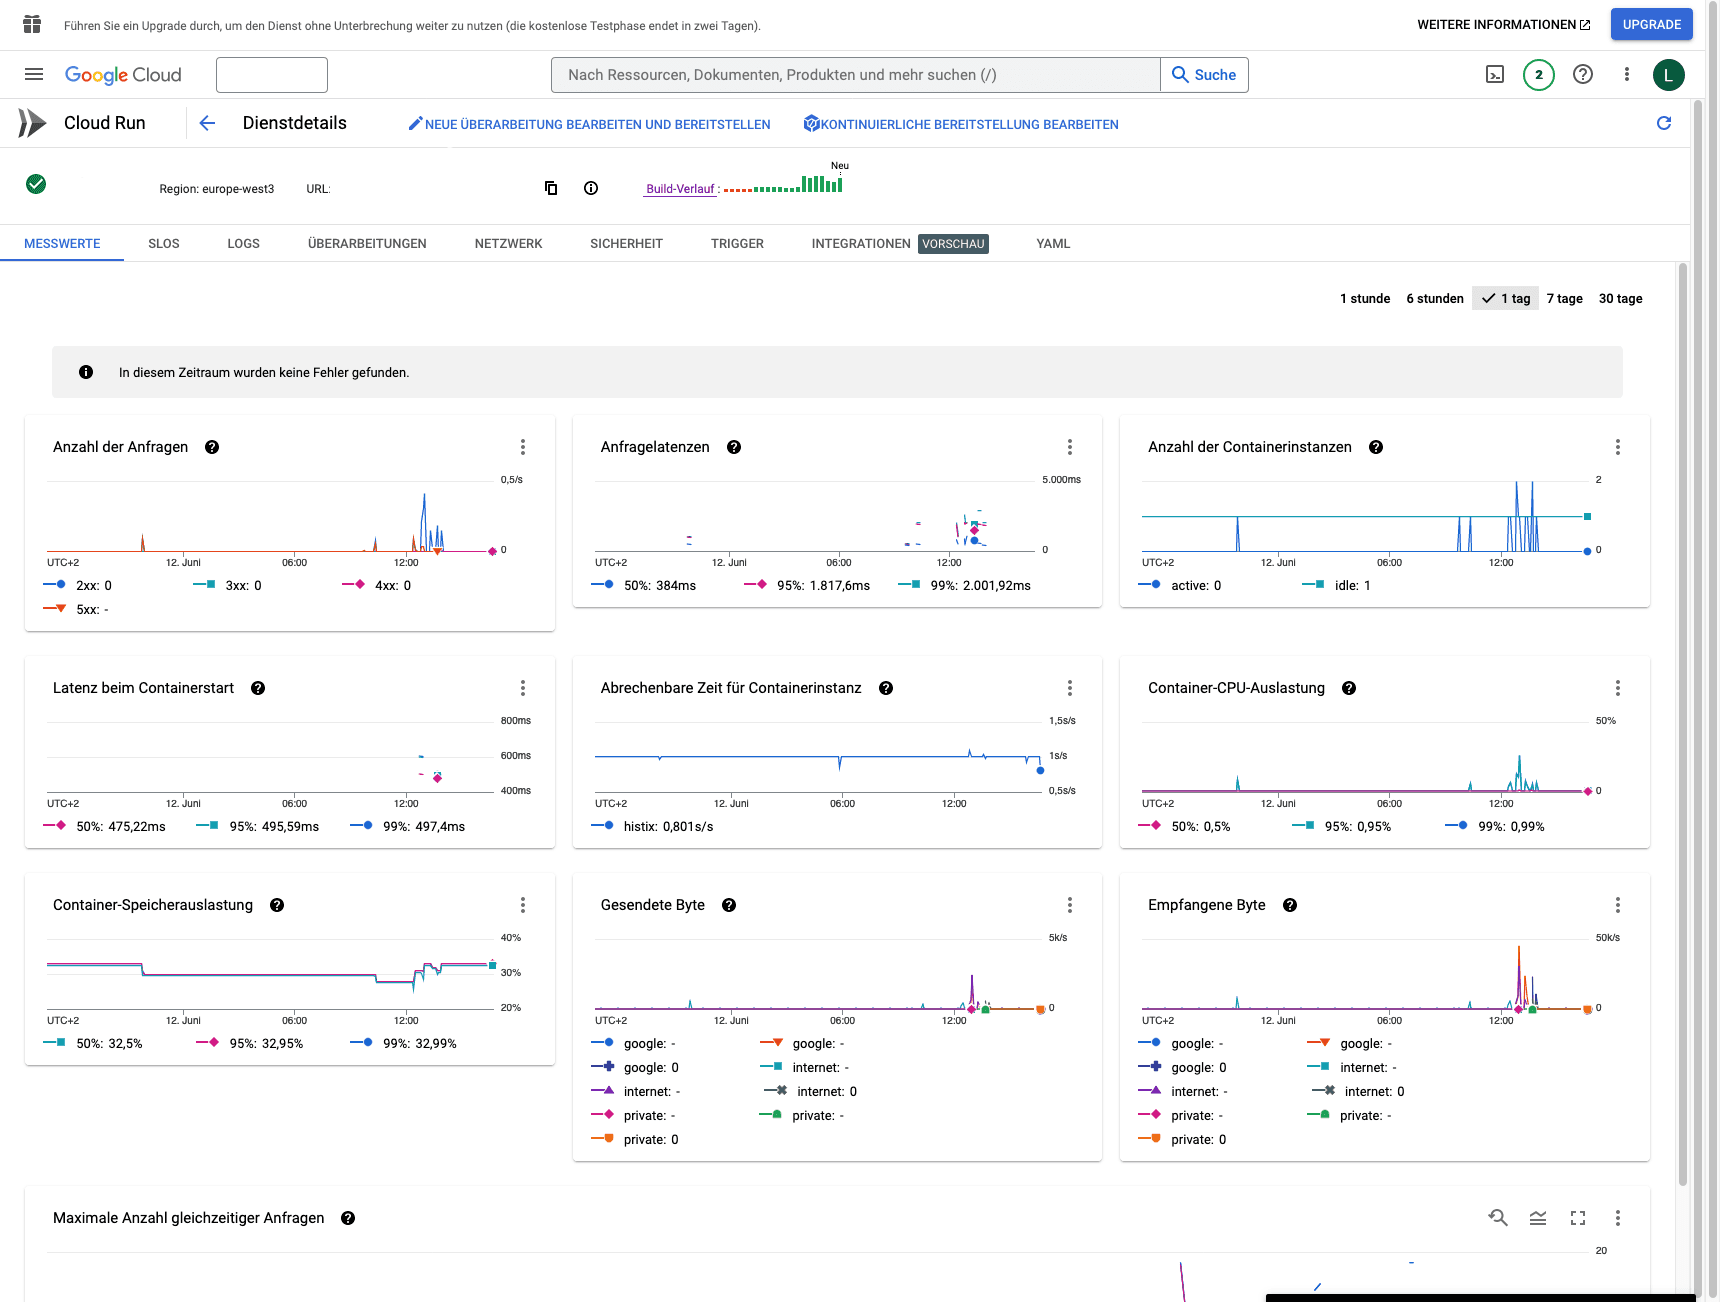Expand the Maximale Anzahl chart to fullscreen
Image resolution: width=1720 pixels, height=1302 pixels.
coord(1578,1218)
